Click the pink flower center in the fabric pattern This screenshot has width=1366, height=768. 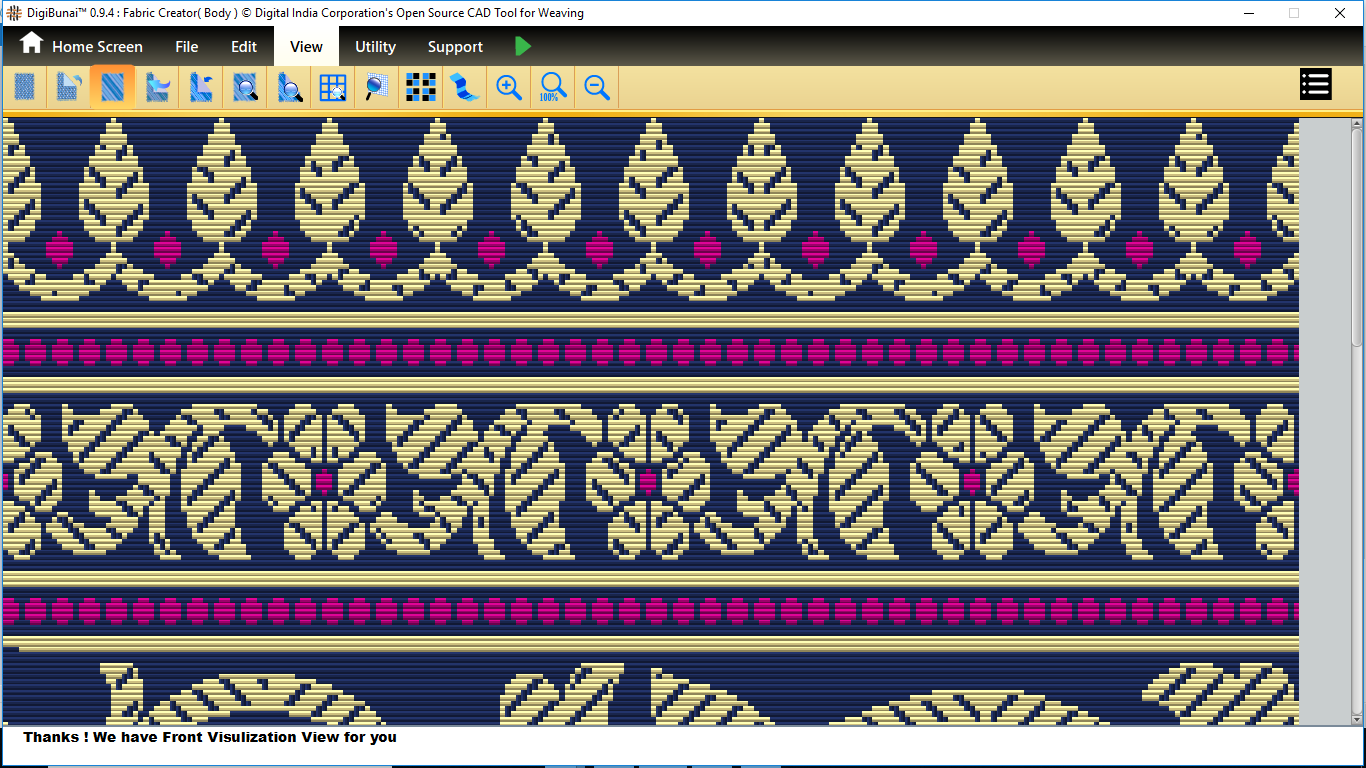pyautogui.click(x=647, y=481)
